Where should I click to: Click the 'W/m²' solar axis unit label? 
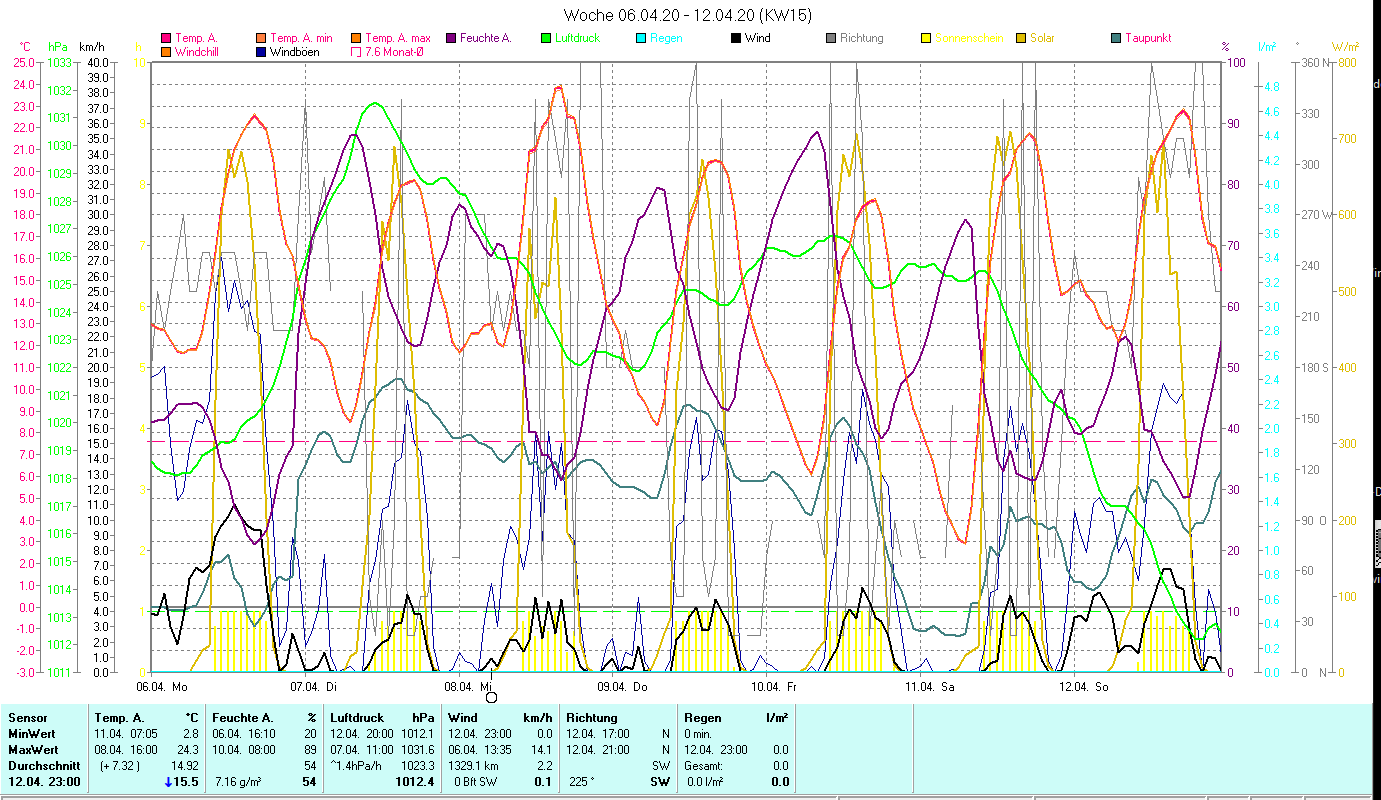(1344, 46)
